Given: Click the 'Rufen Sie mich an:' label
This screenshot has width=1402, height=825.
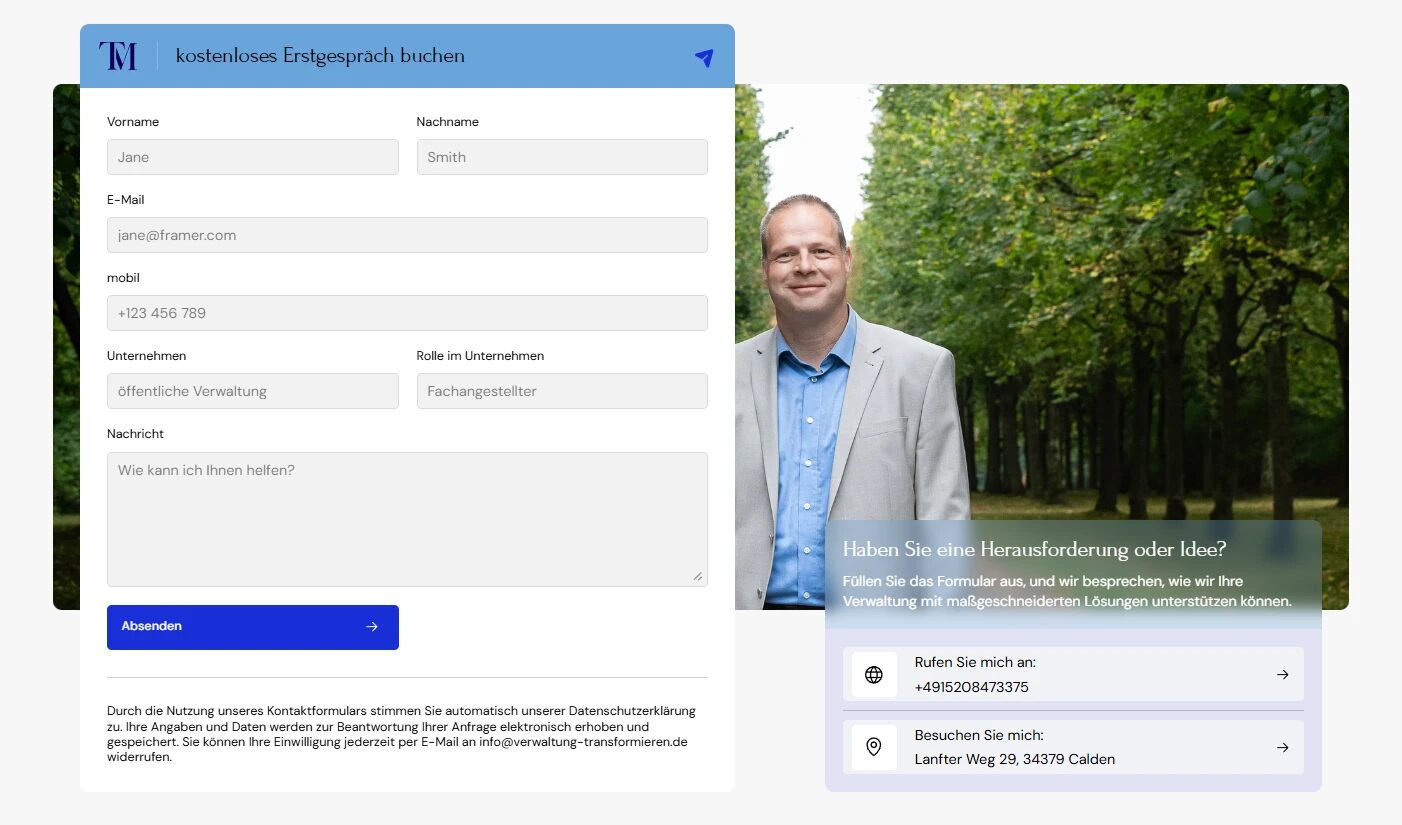Looking at the screenshot, I should click(x=975, y=662).
